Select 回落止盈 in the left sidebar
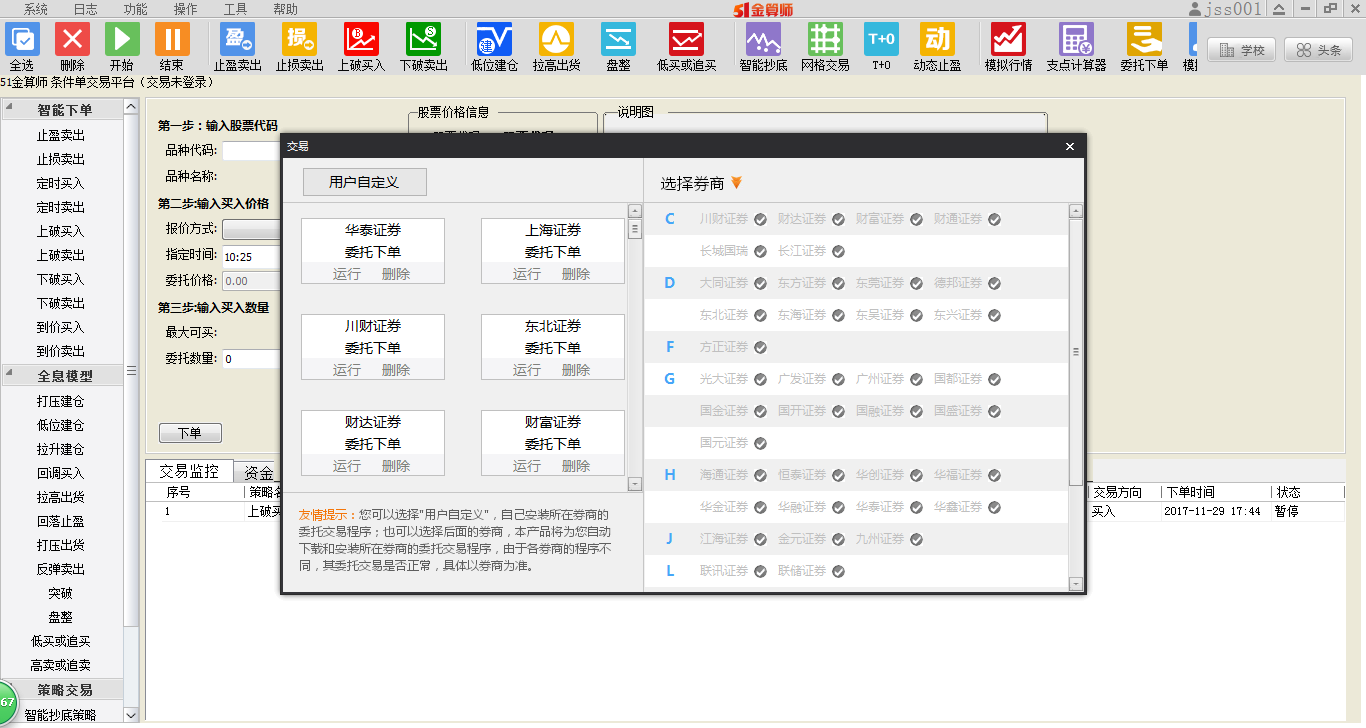The width and height of the screenshot is (1366, 728). click(61, 521)
